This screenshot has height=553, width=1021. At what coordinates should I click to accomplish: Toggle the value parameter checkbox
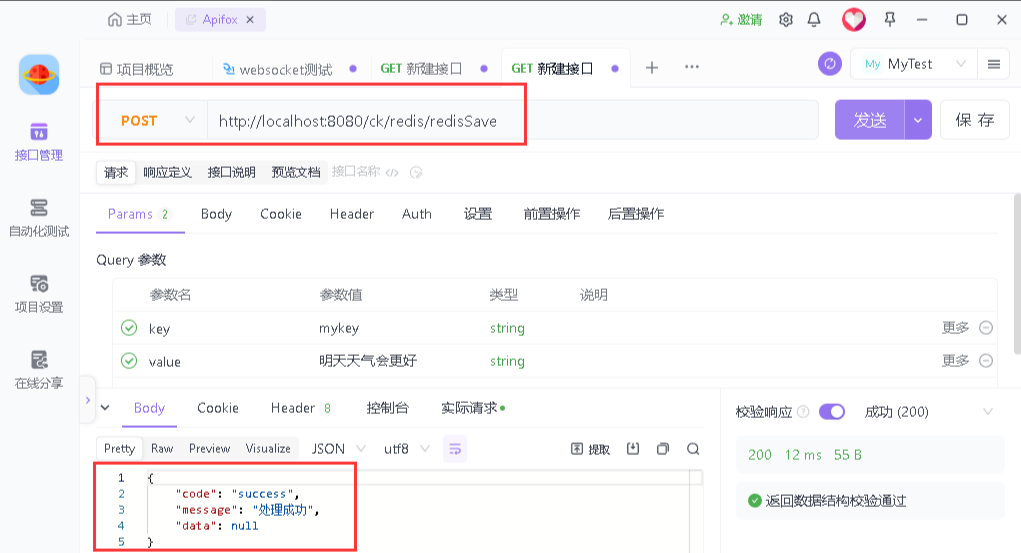[129, 361]
